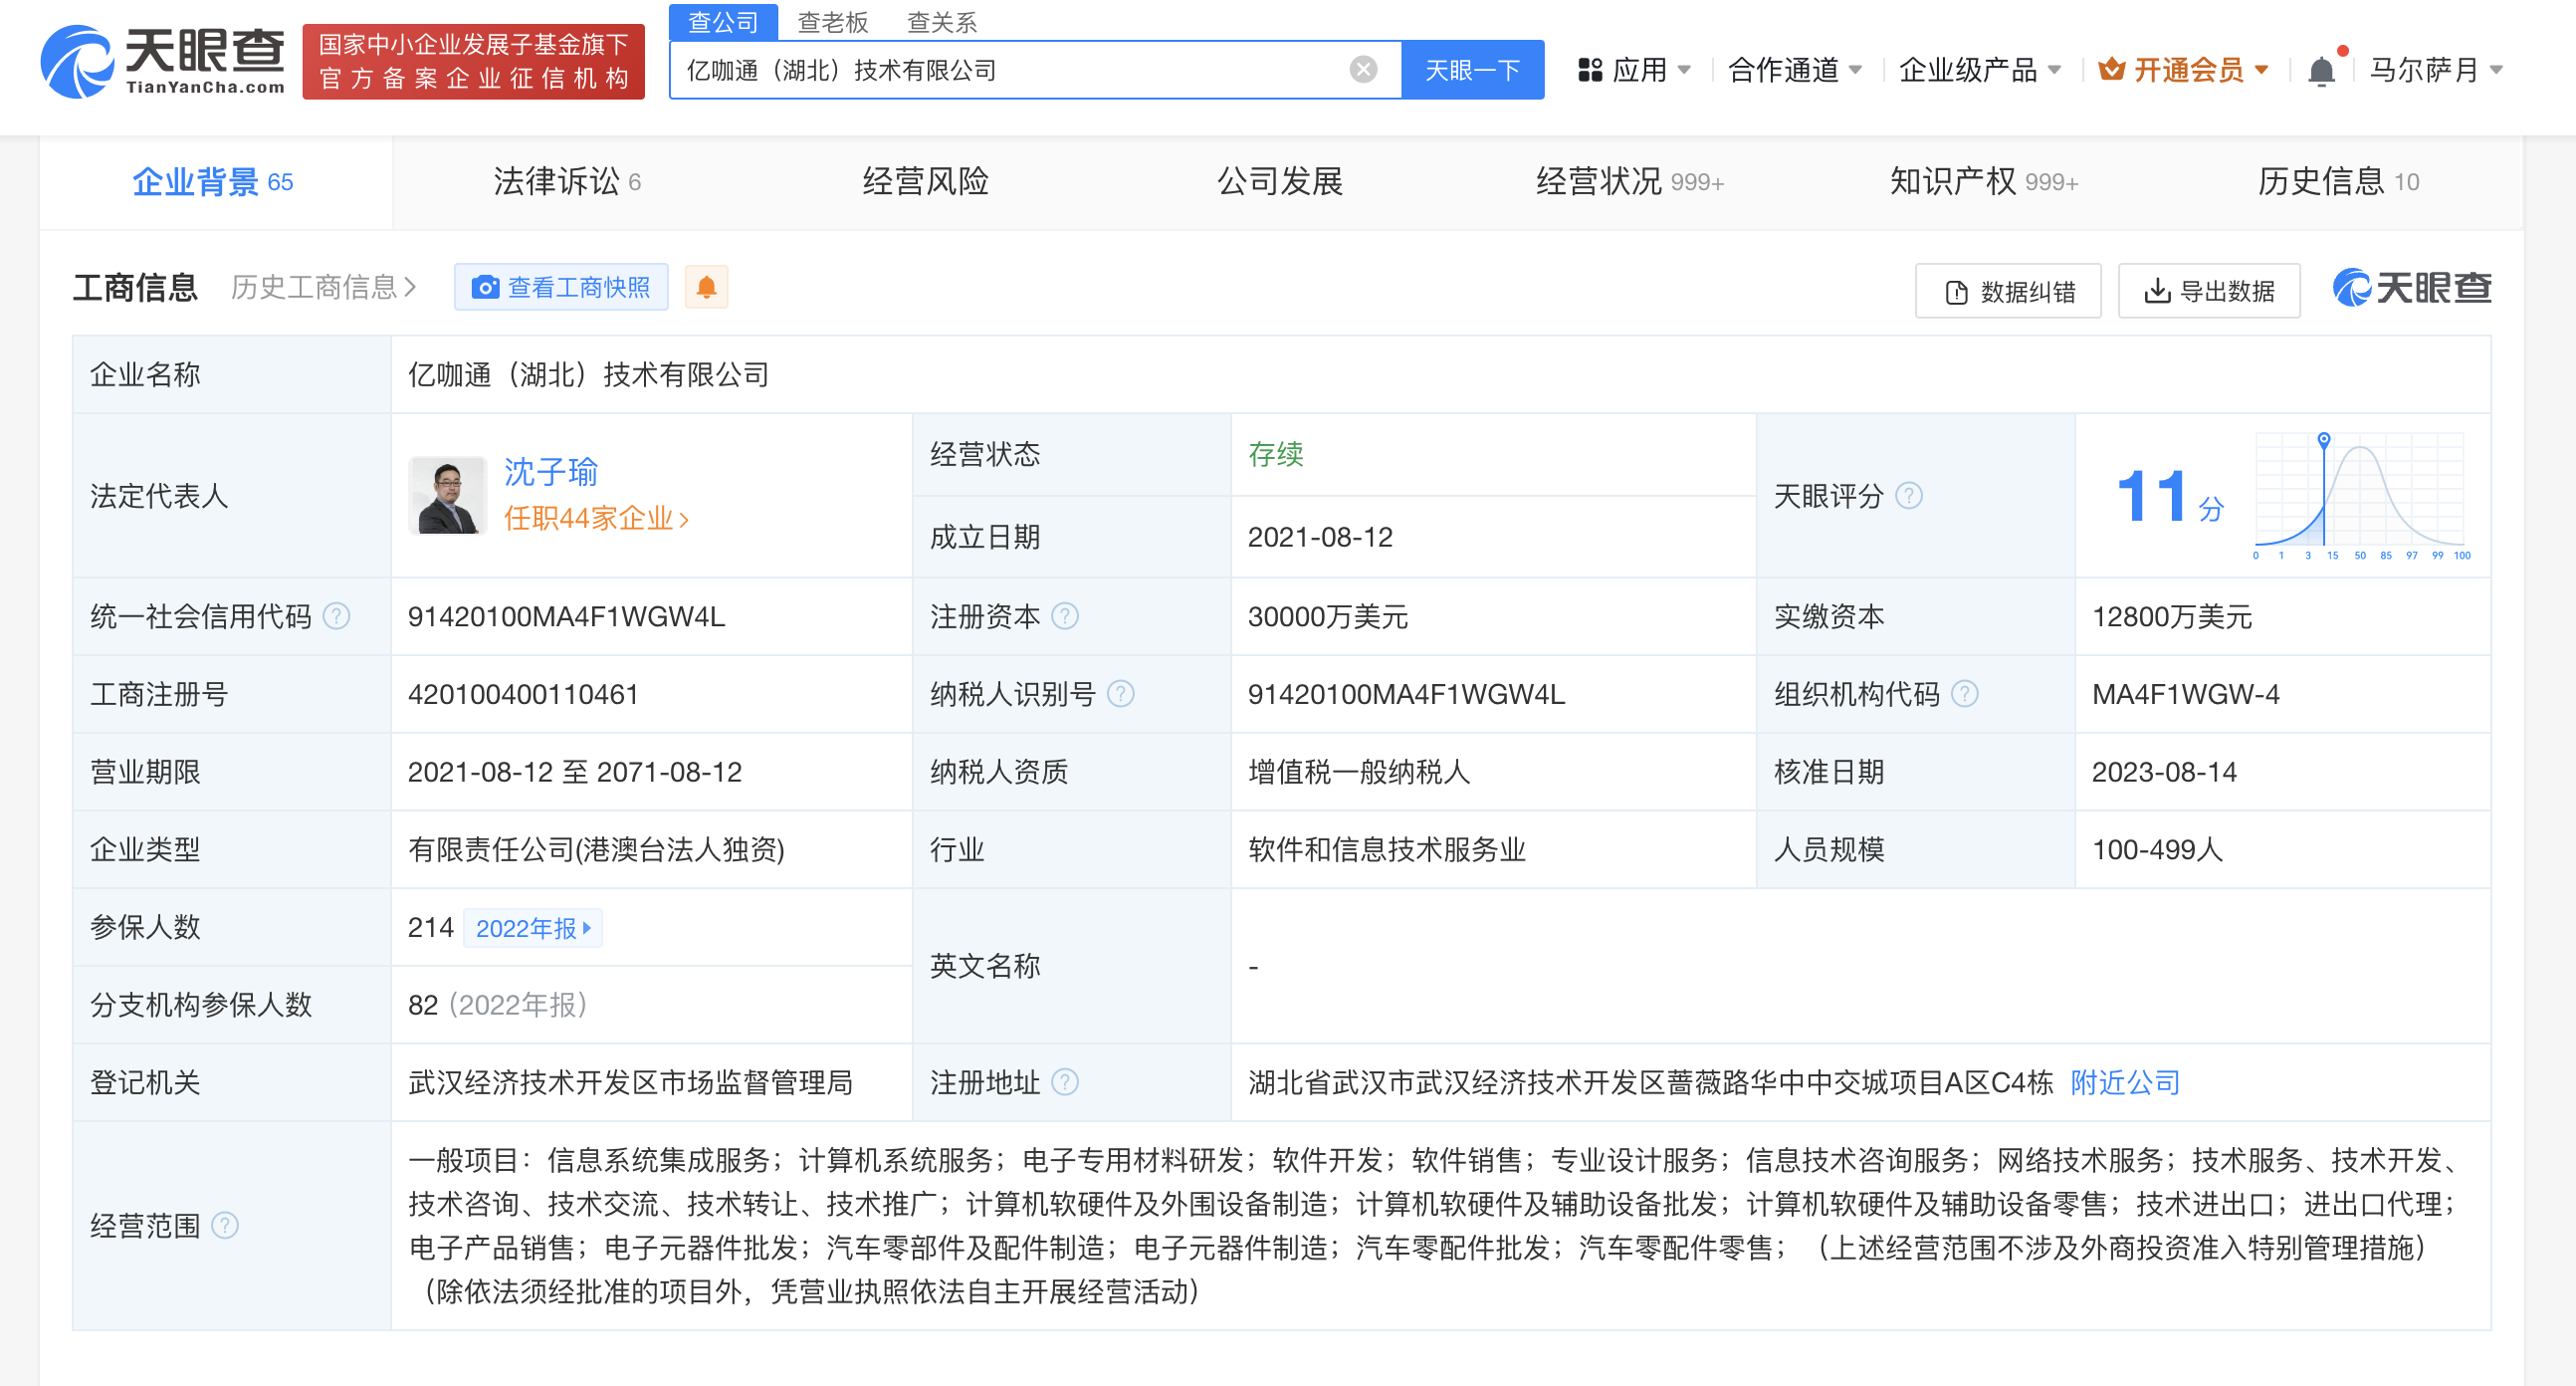
Task: Expand the 应用 dropdown menu
Action: (x=1636, y=70)
